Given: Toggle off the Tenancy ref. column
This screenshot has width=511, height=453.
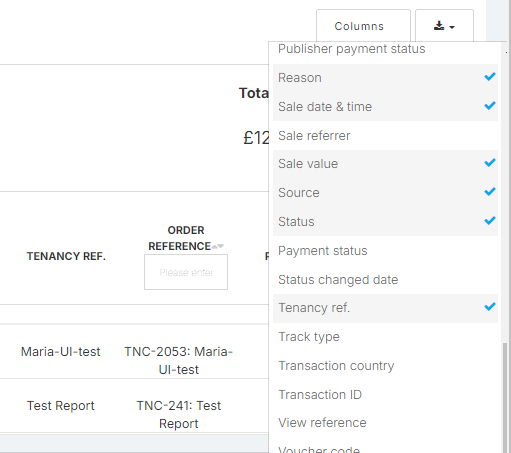Looking at the screenshot, I should pos(385,308).
